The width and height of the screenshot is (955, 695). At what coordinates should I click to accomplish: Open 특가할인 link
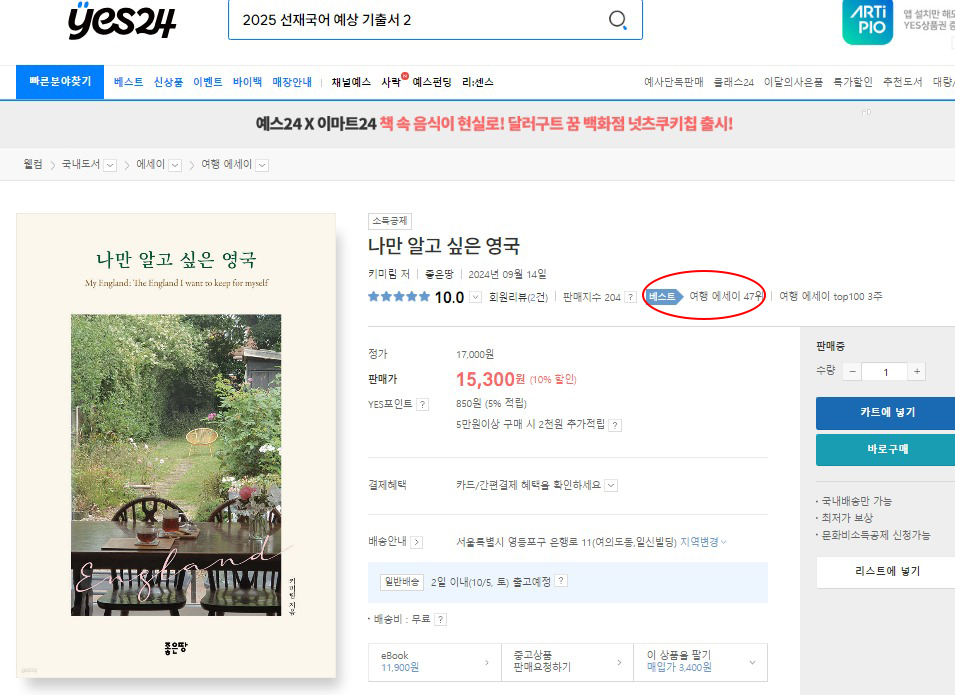pos(853,82)
